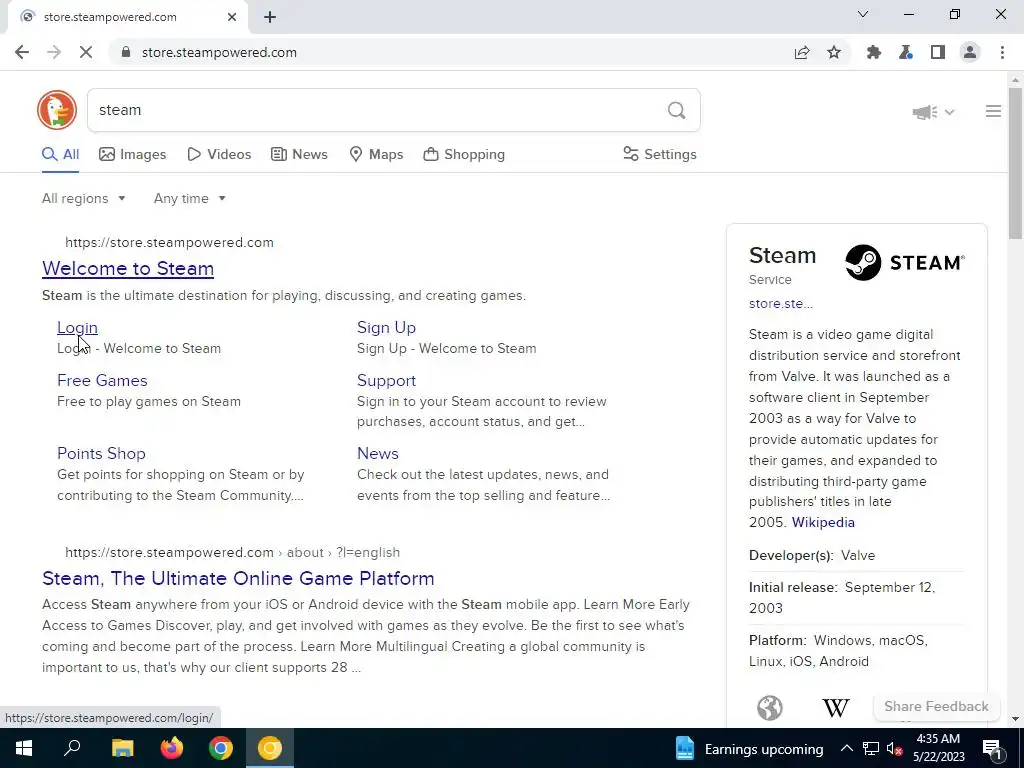The height and width of the screenshot is (768, 1024).
Task: Show hidden system tray icons
Action: pyautogui.click(x=846, y=748)
